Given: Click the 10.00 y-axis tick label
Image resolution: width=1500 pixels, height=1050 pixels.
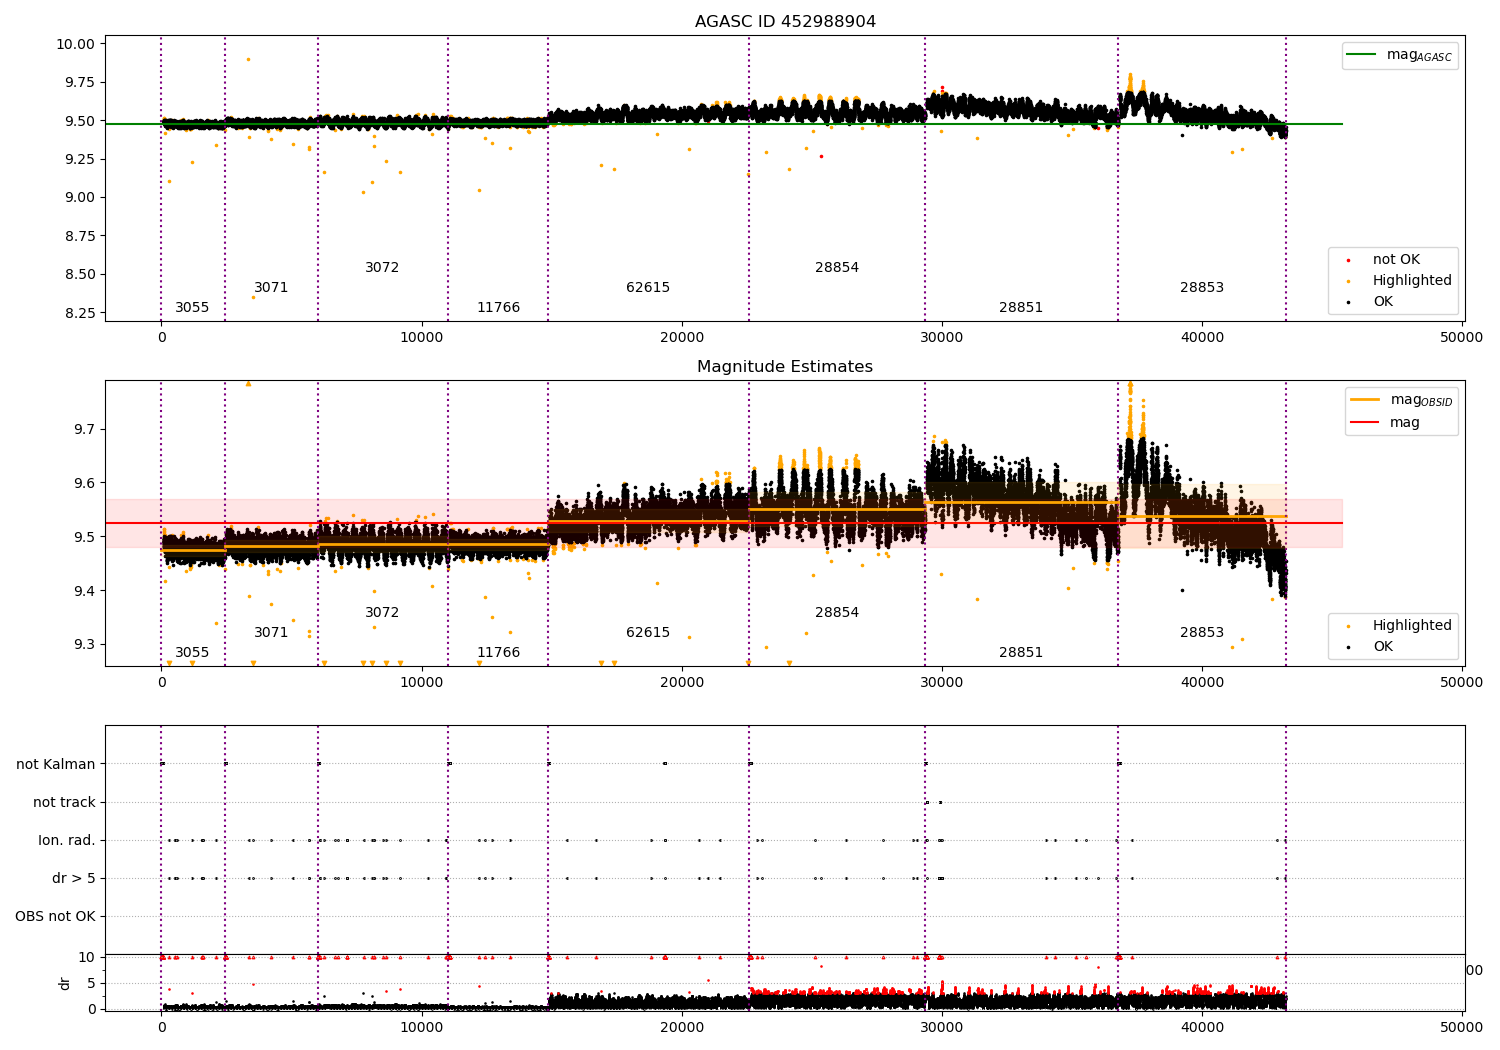Looking at the screenshot, I should click(x=75, y=44).
